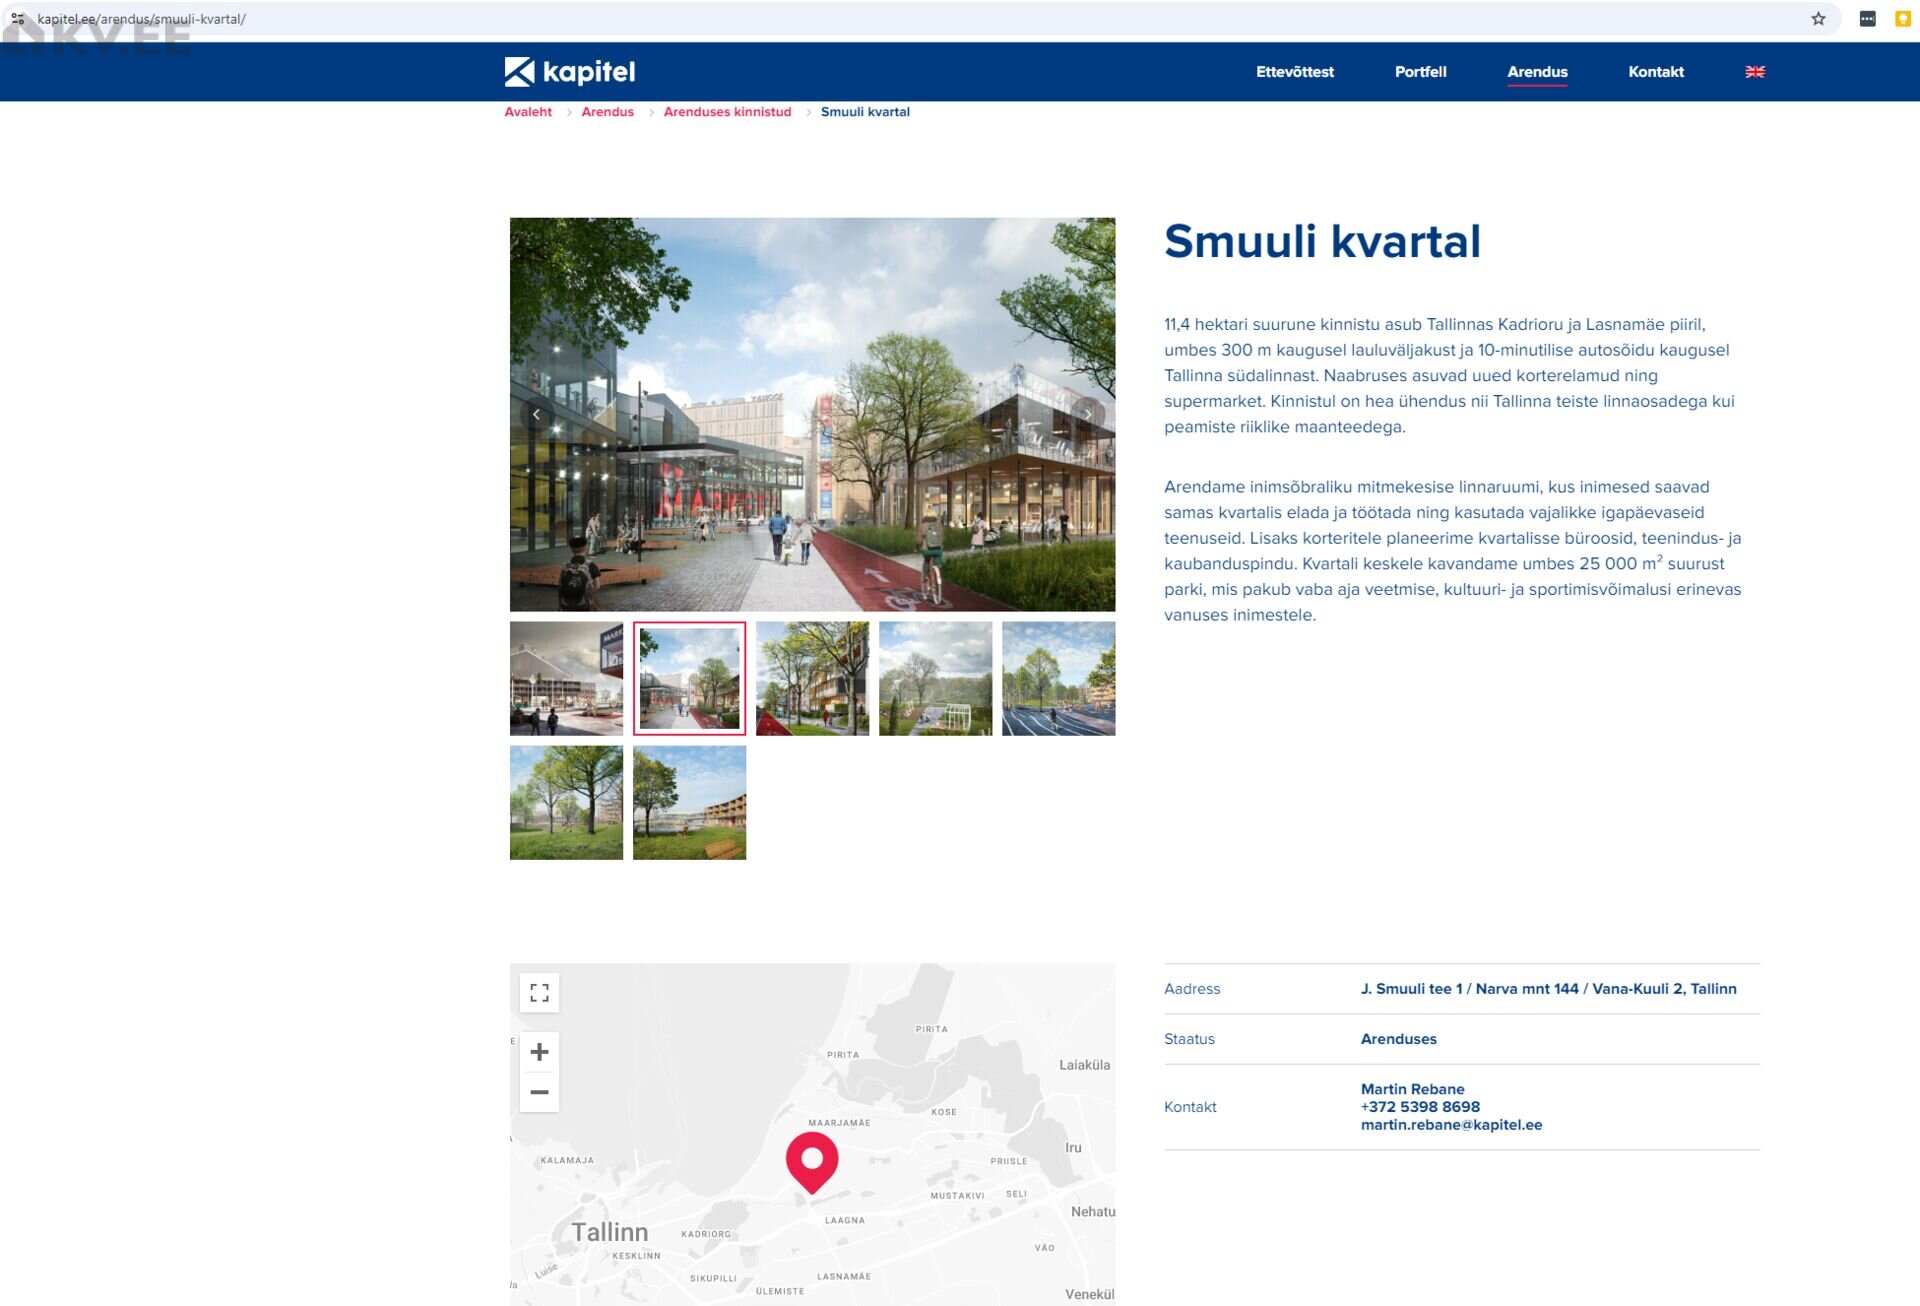
Task: Toggle the map's fullscreen view icon
Action: [x=539, y=992]
